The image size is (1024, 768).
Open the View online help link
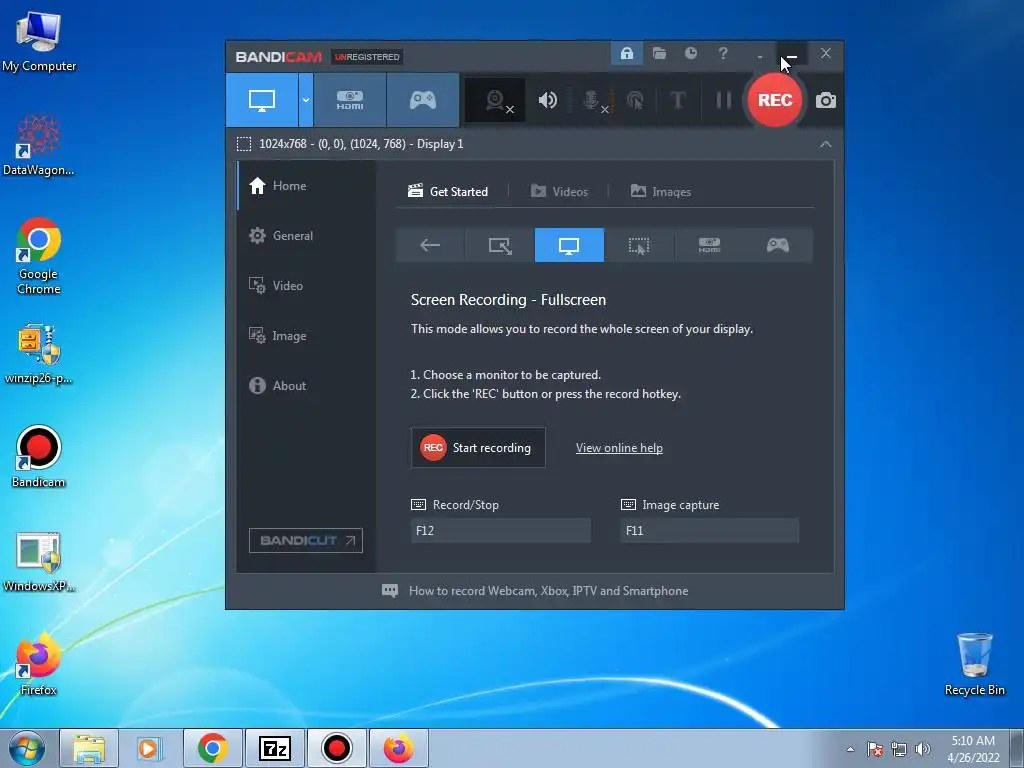[x=619, y=448]
